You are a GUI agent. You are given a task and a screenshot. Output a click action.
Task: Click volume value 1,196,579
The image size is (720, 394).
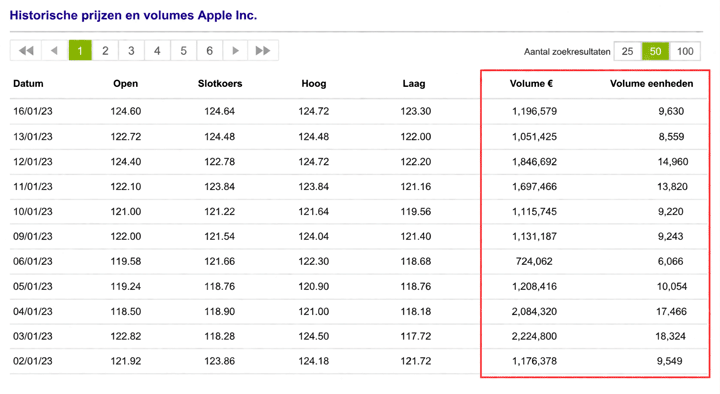534,111
